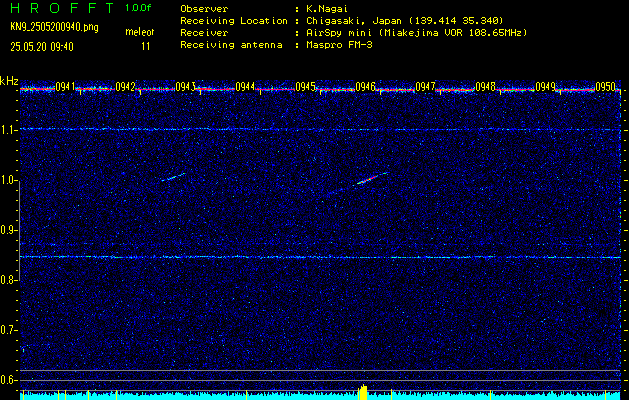This screenshot has width=629, height=400.
Task: Click the 0941 time marker
Action: pyautogui.click(x=65, y=86)
